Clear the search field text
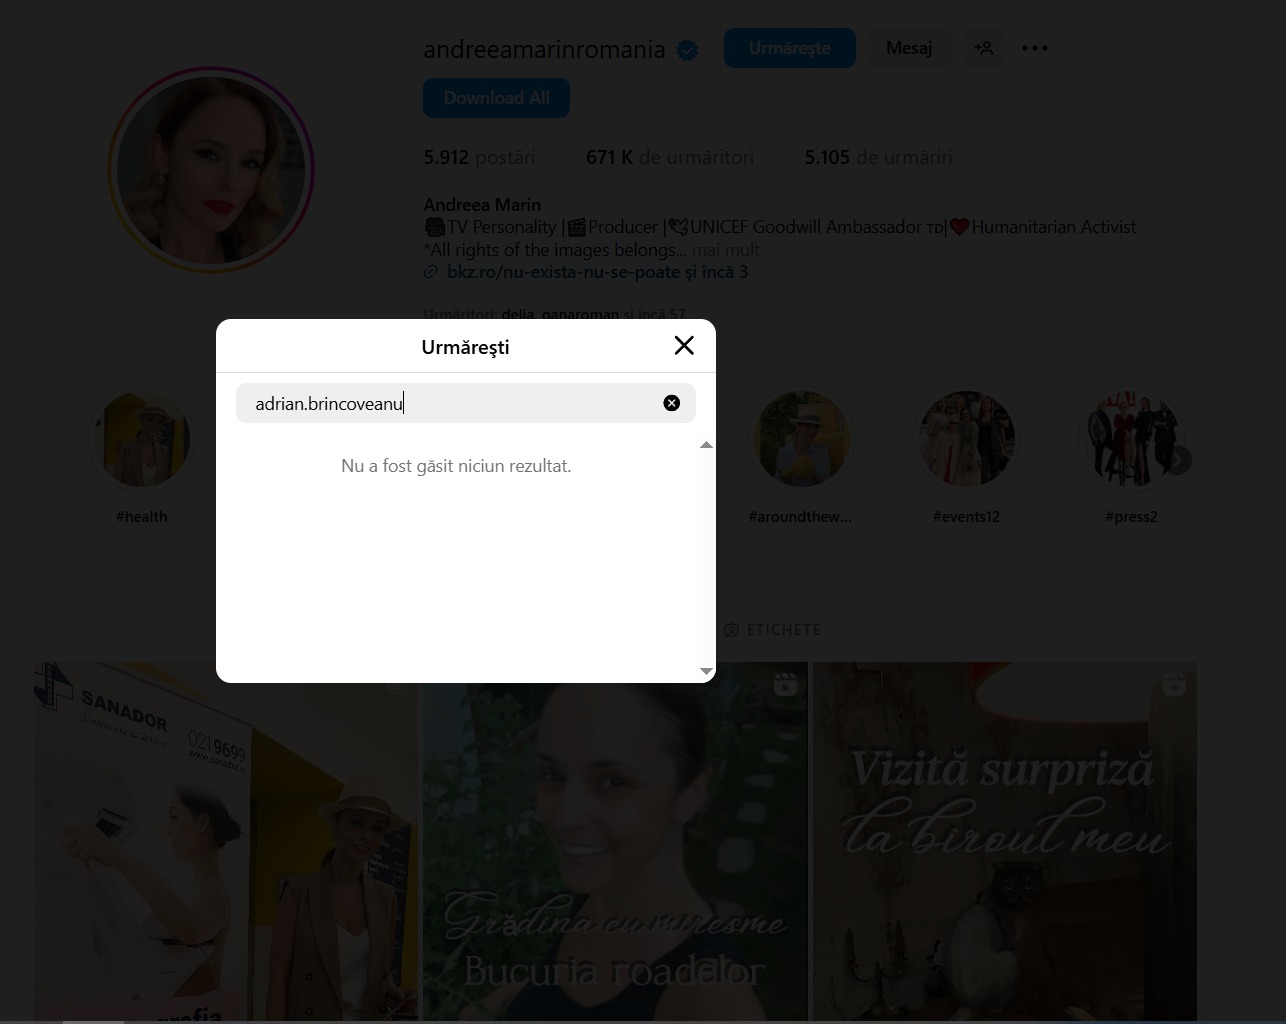 pyautogui.click(x=672, y=403)
